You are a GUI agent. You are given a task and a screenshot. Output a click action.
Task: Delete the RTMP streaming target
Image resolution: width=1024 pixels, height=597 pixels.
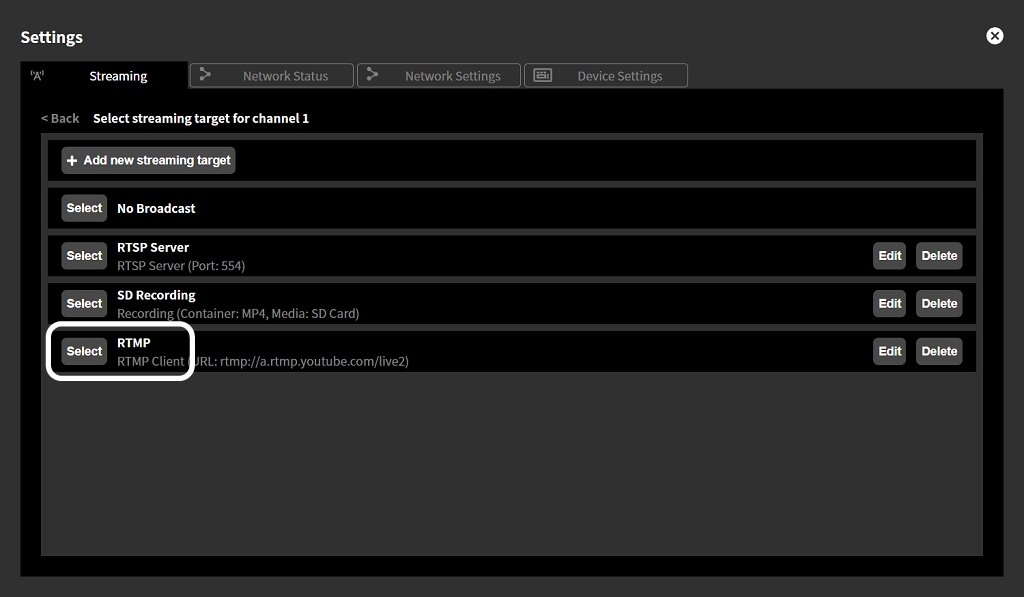click(x=938, y=351)
